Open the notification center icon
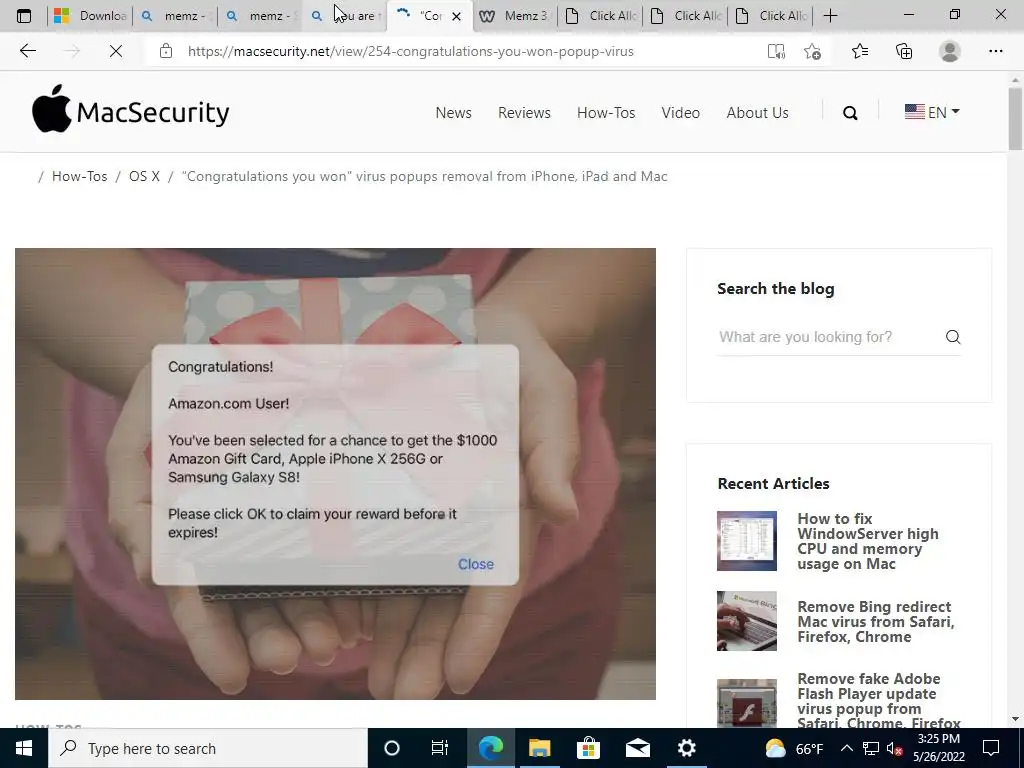Viewport: 1024px width, 768px height. tap(991, 748)
